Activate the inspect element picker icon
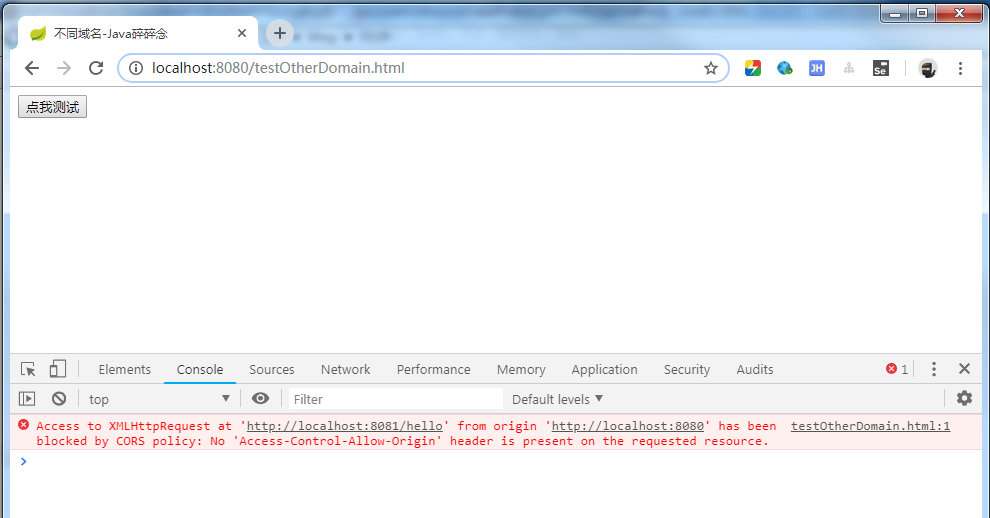The height and width of the screenshot is (518, 990). pos(28,369)
